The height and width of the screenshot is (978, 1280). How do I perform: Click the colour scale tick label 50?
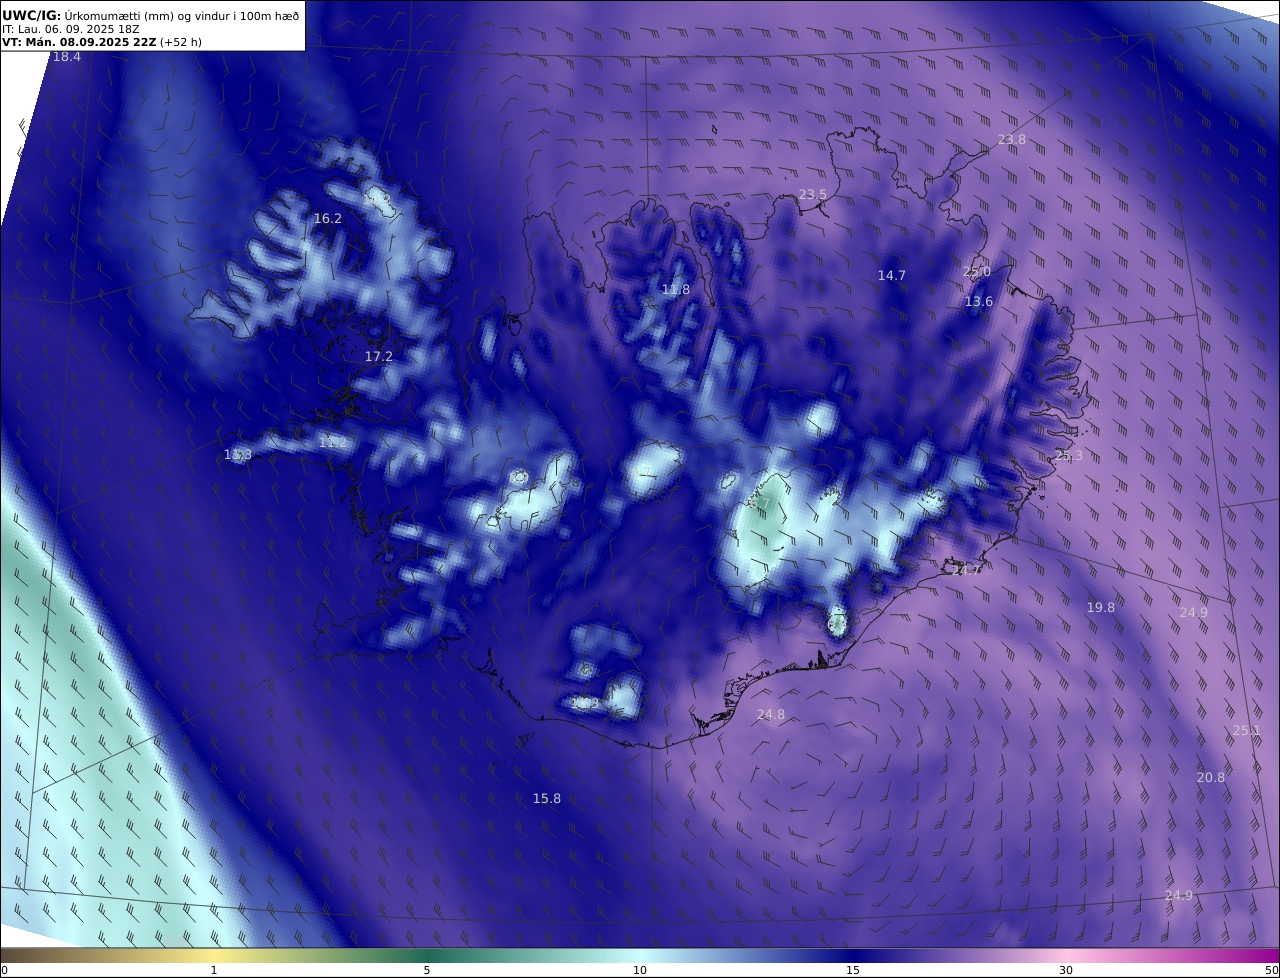(x=1271, y=970)
